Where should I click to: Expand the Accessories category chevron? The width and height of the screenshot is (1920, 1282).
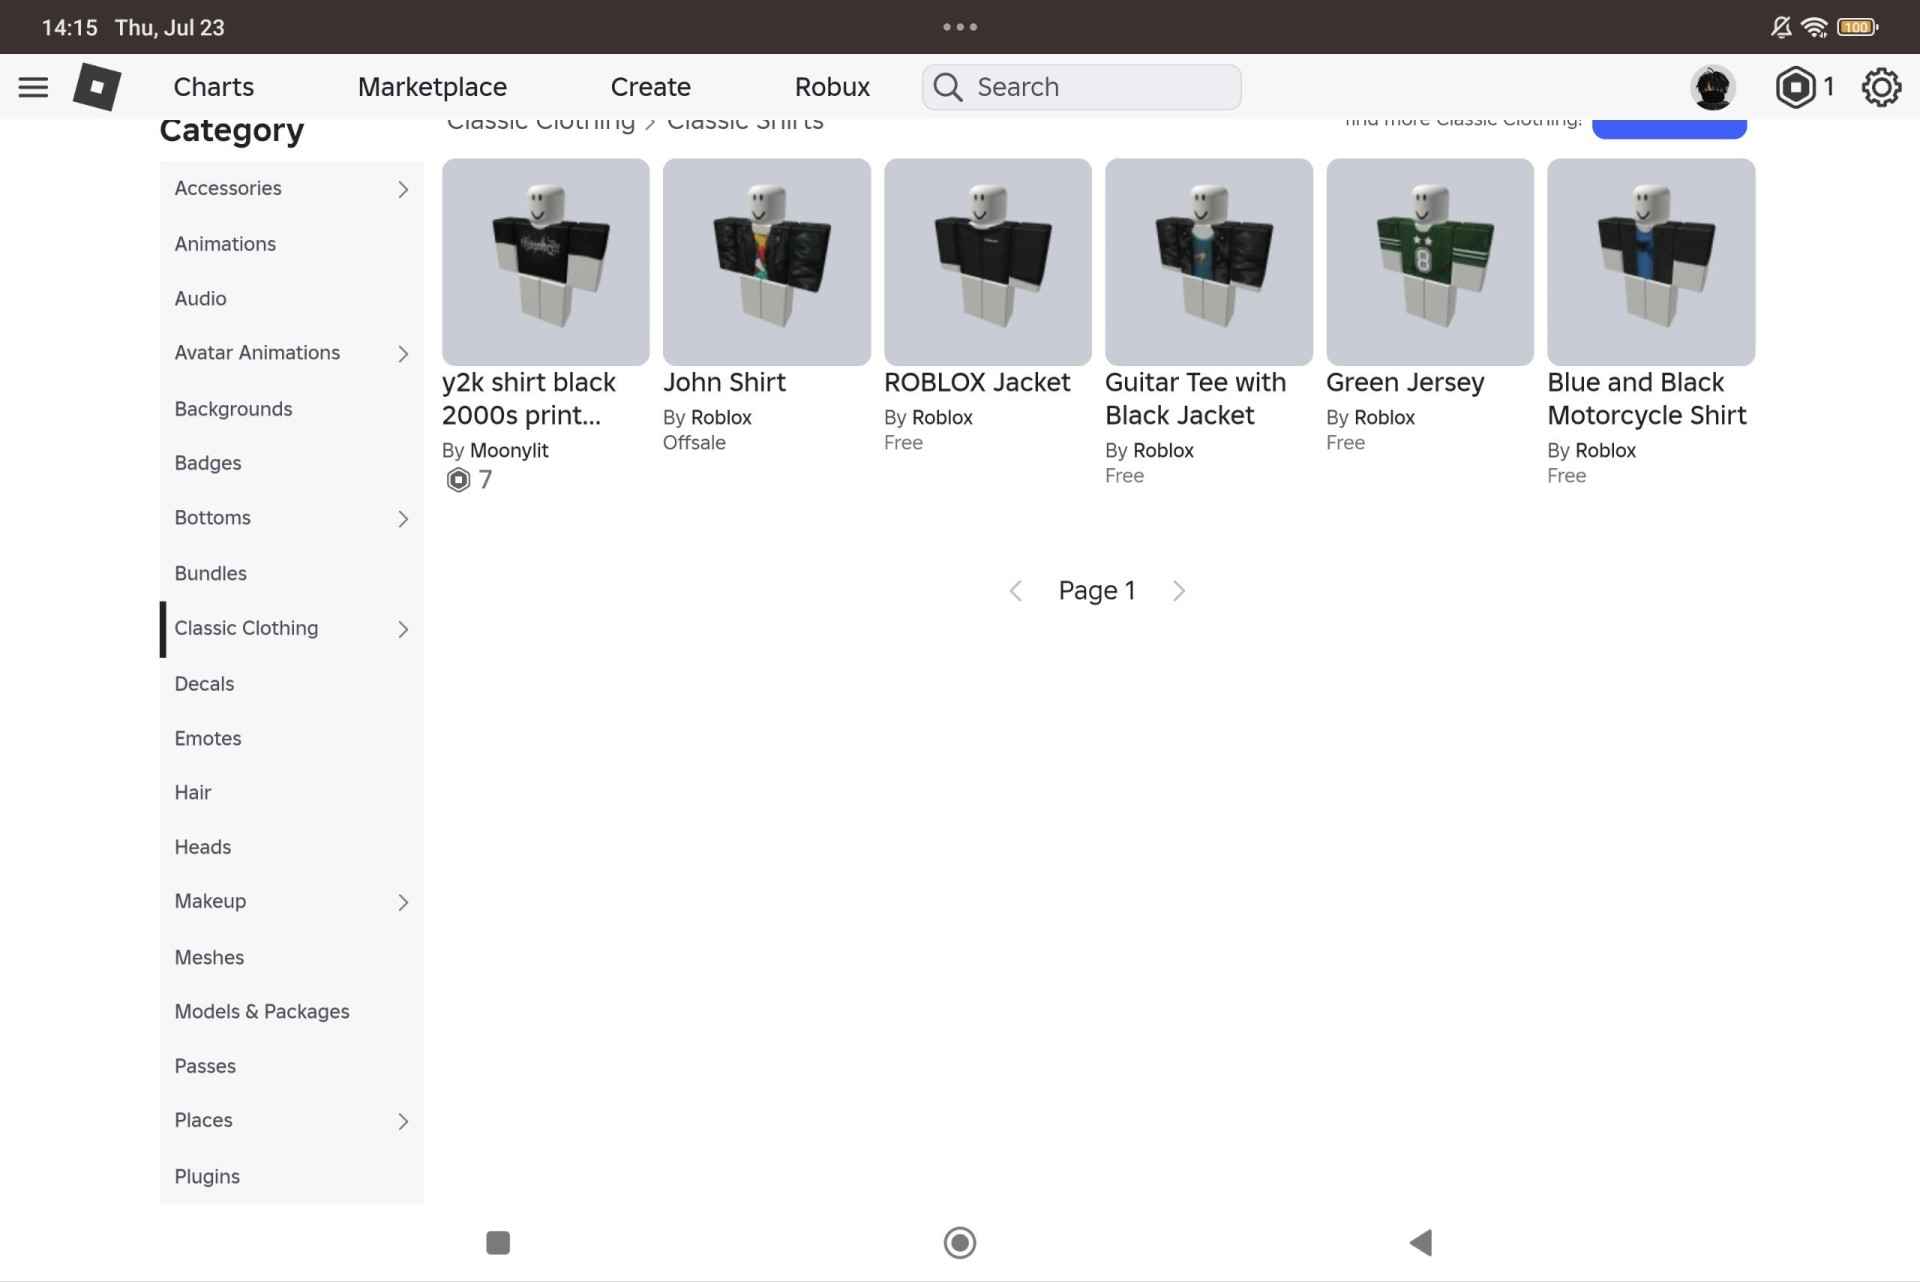[x=403, y=189]
